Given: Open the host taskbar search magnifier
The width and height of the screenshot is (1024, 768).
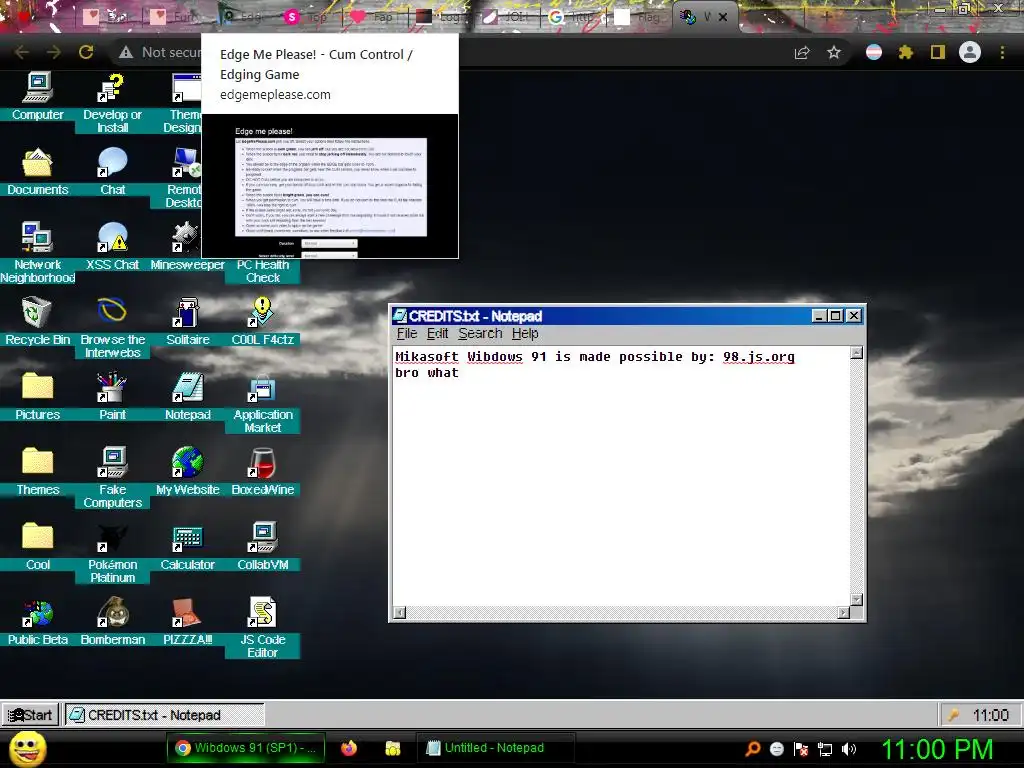Looking at the screenshot, I should [x=753, y=749].
